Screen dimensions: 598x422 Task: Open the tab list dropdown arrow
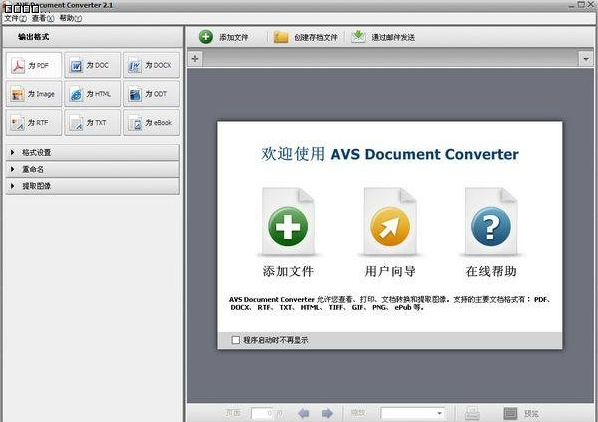tap(586, 59)
